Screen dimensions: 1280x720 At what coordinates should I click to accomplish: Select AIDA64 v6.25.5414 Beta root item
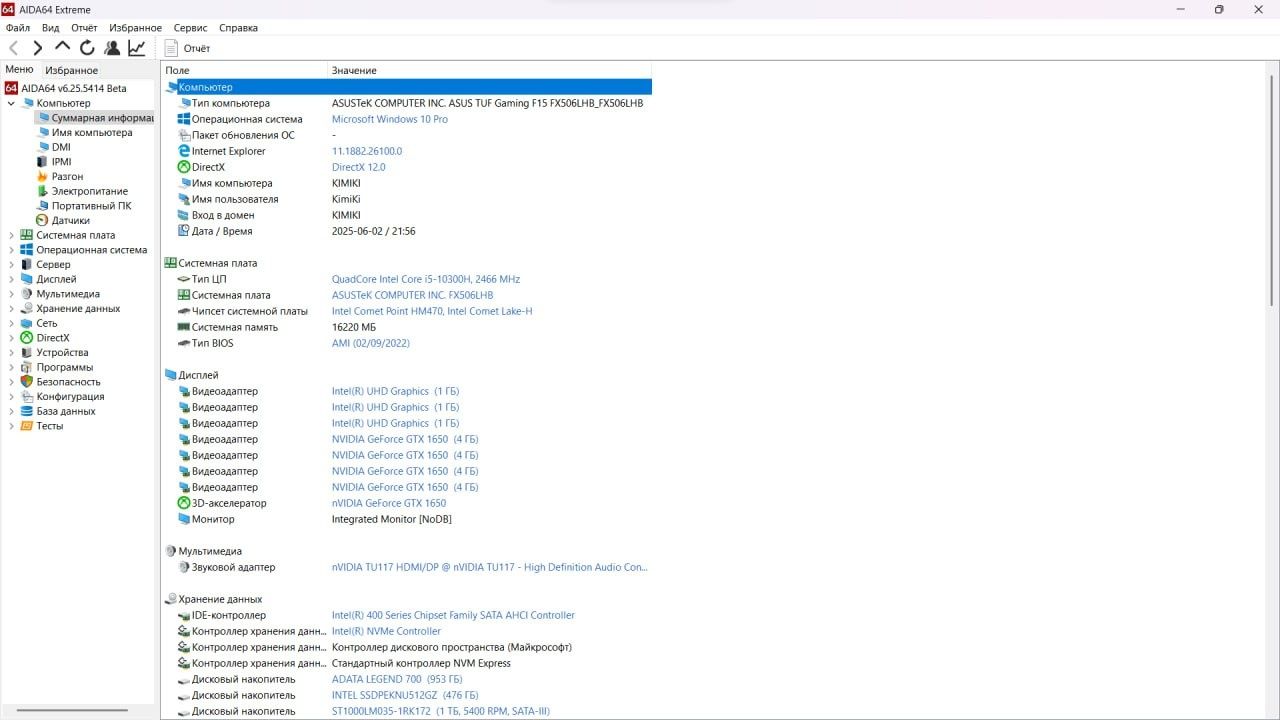coord(66,88)
